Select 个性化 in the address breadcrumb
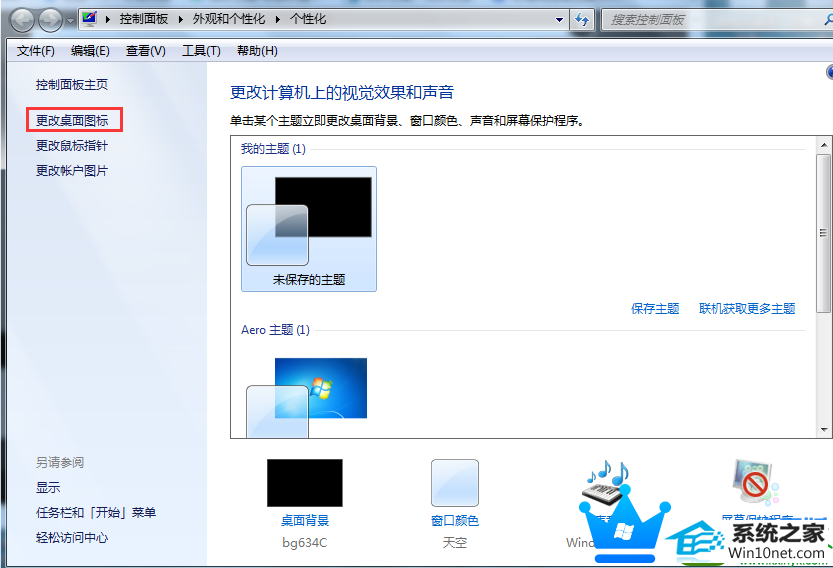833x568 pixels. [x=308, y=20]
